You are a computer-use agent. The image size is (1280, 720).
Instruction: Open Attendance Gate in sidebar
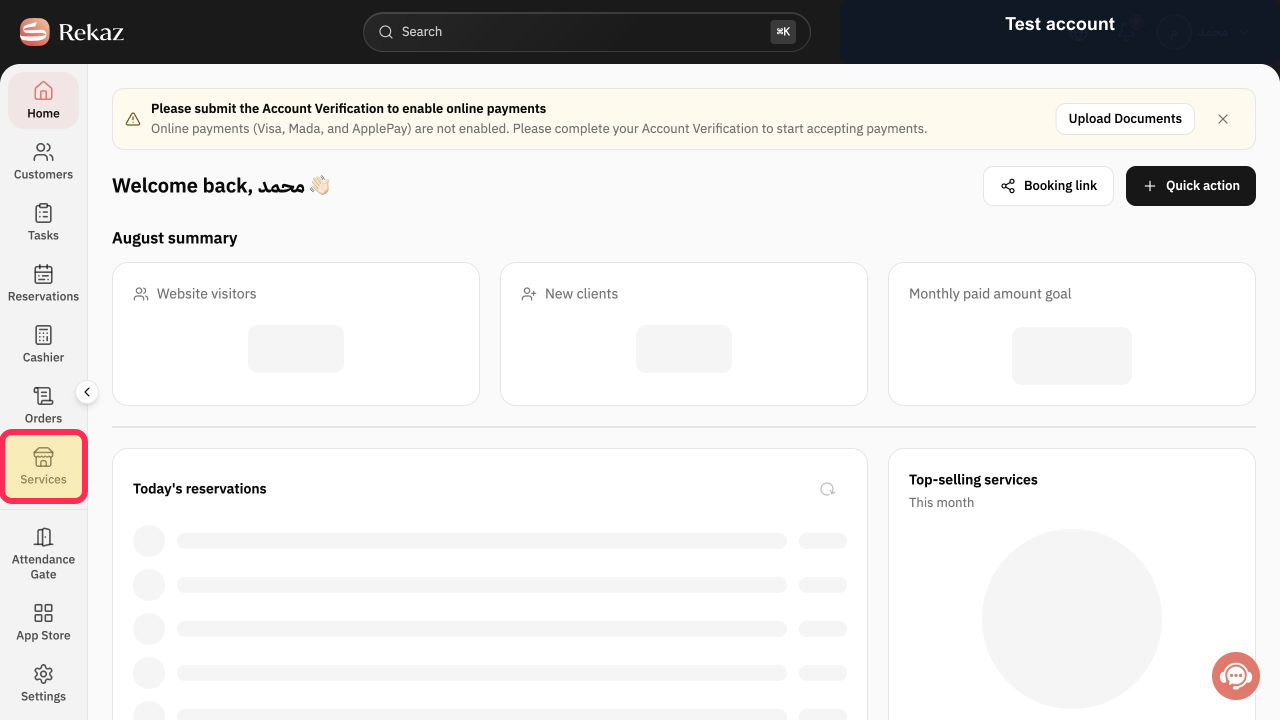coord(43,553)
